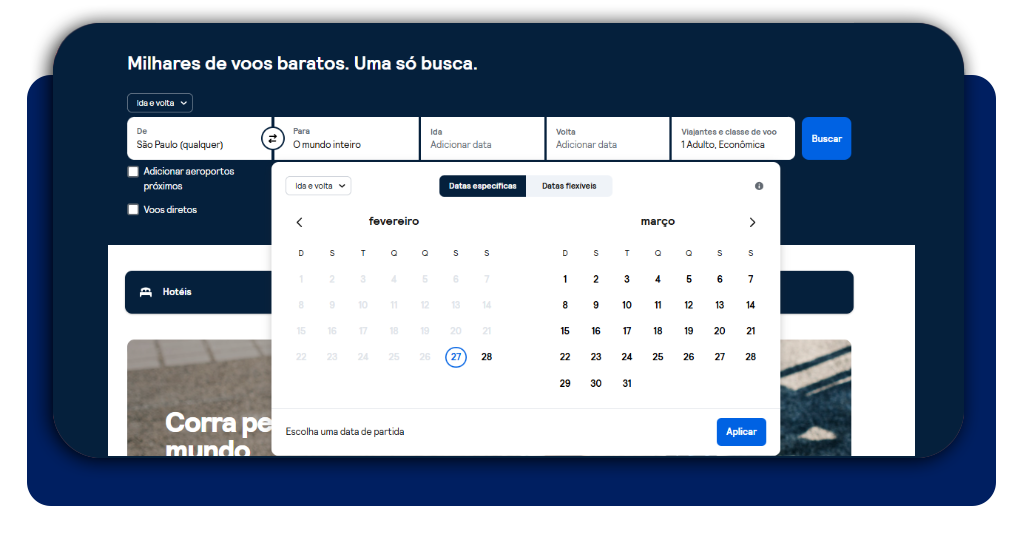Open Ida e volta dropdown inside calendar popup
Image resolution: width=1024 pixels, height=536 pixels.
(319, 186)
